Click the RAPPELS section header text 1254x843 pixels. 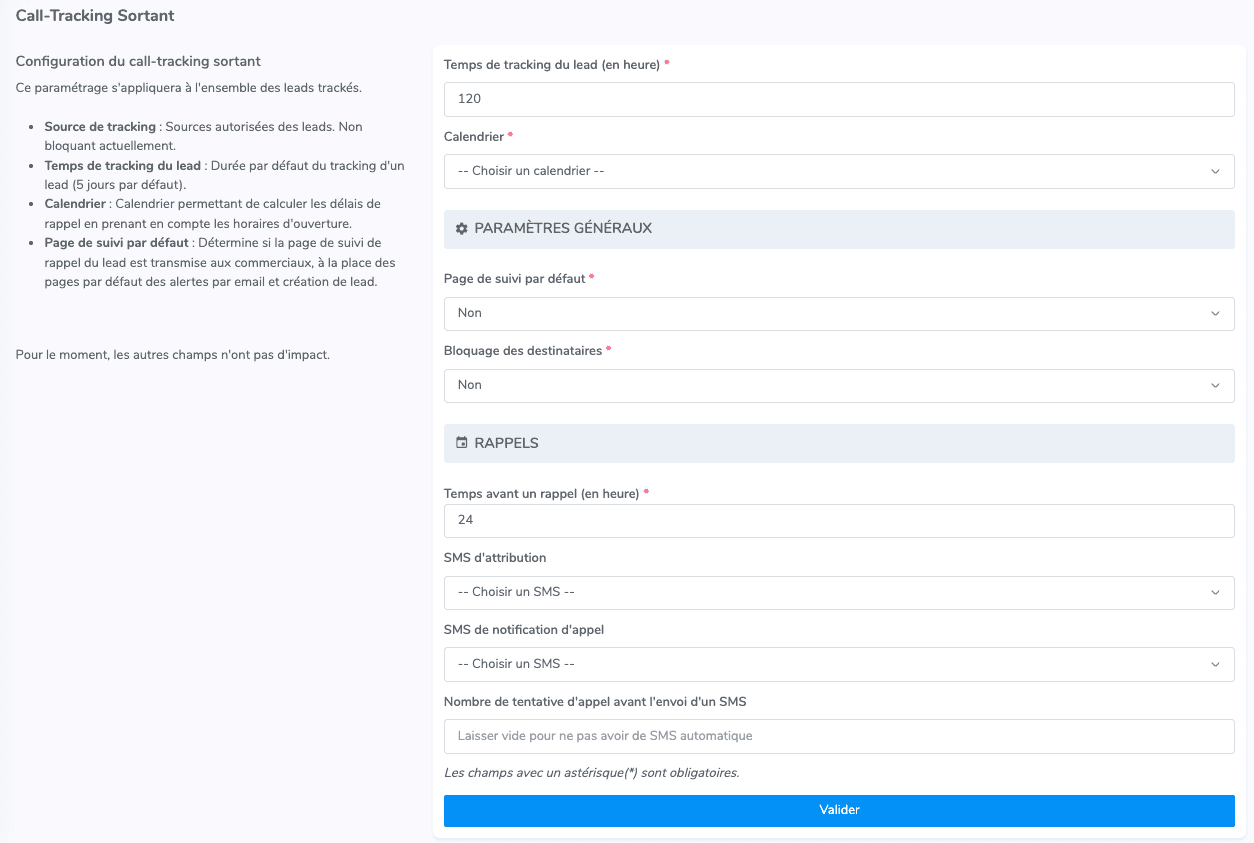click(x=507, y=443)
